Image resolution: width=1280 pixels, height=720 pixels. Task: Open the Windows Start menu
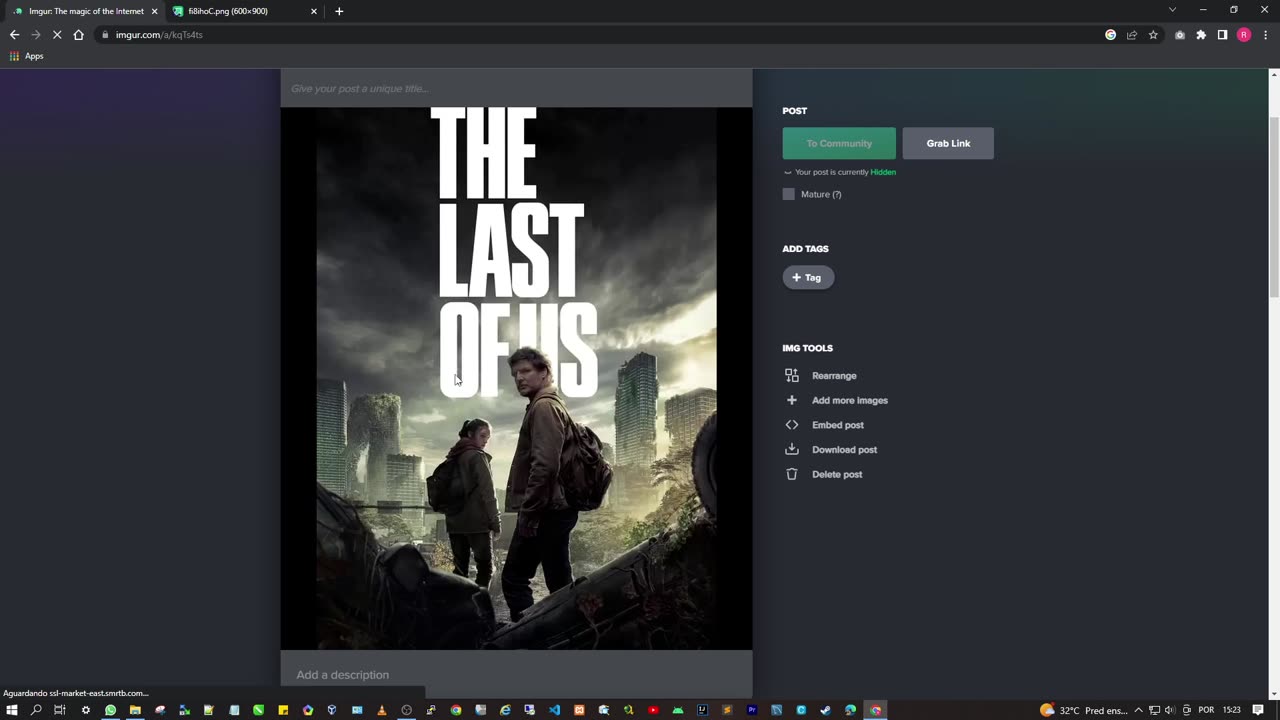[x=12, y=710]
